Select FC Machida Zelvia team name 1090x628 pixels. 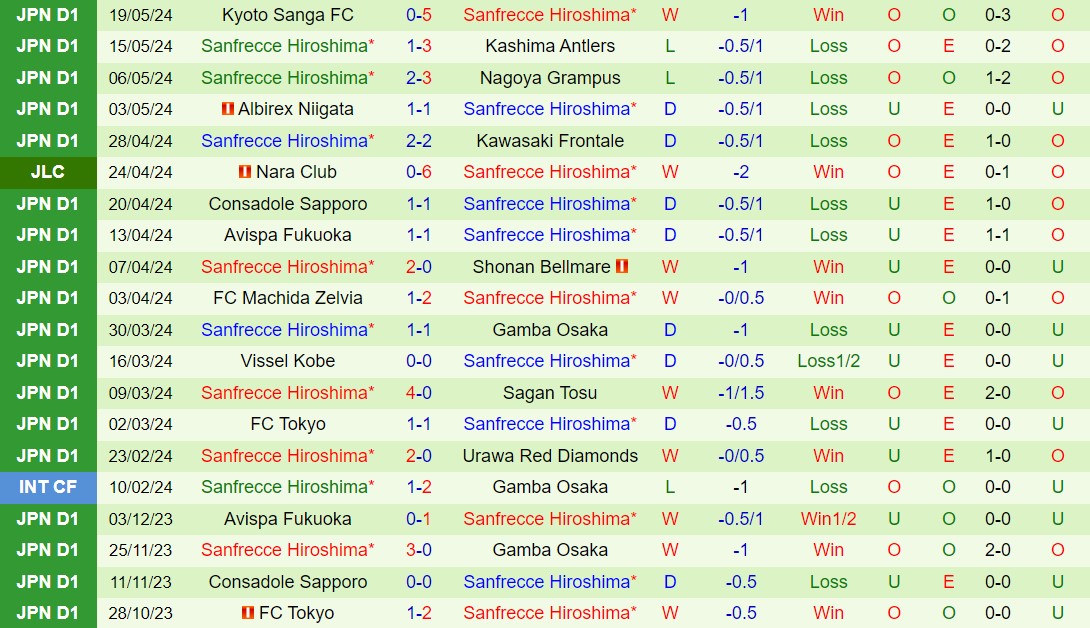click(x=288, y=298)
